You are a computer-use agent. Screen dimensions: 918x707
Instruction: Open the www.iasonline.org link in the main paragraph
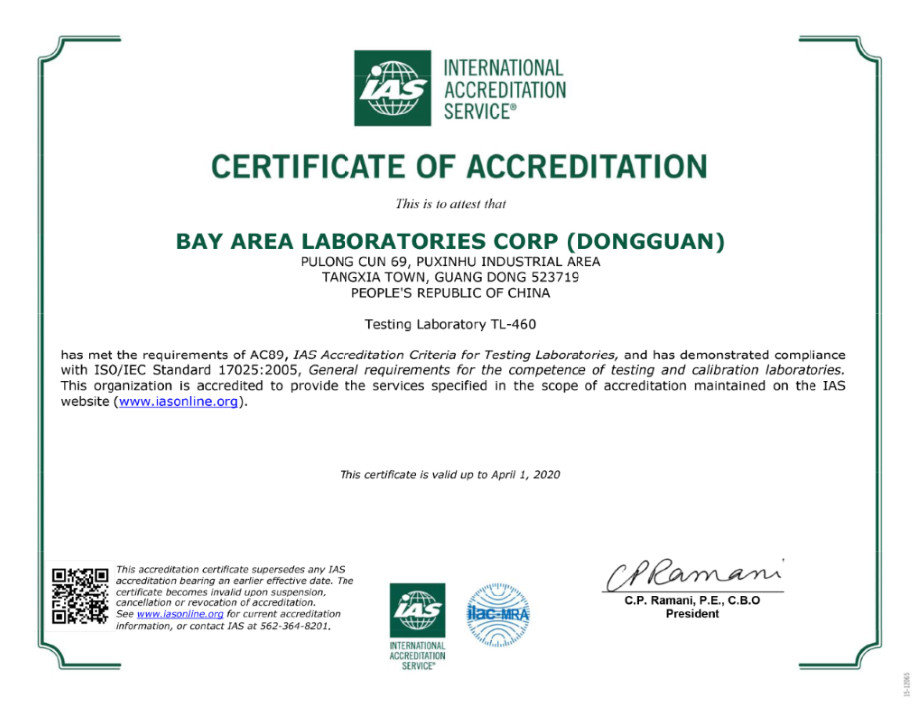179,402
